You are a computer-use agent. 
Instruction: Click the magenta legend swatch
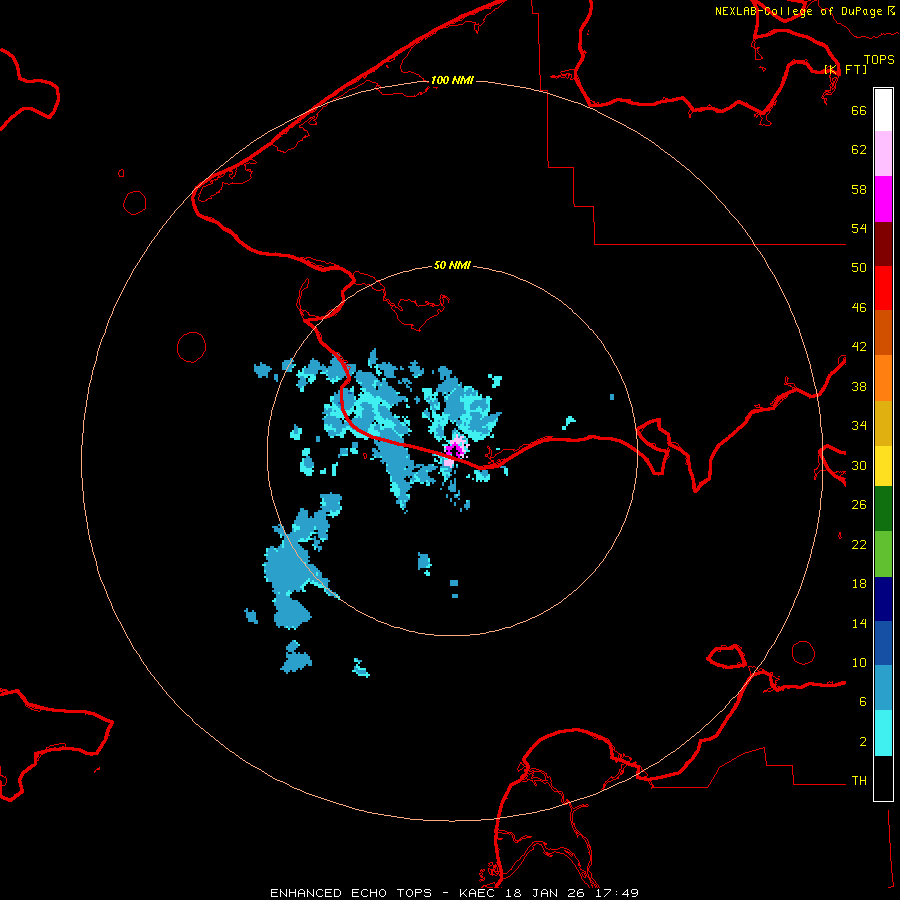883,199
